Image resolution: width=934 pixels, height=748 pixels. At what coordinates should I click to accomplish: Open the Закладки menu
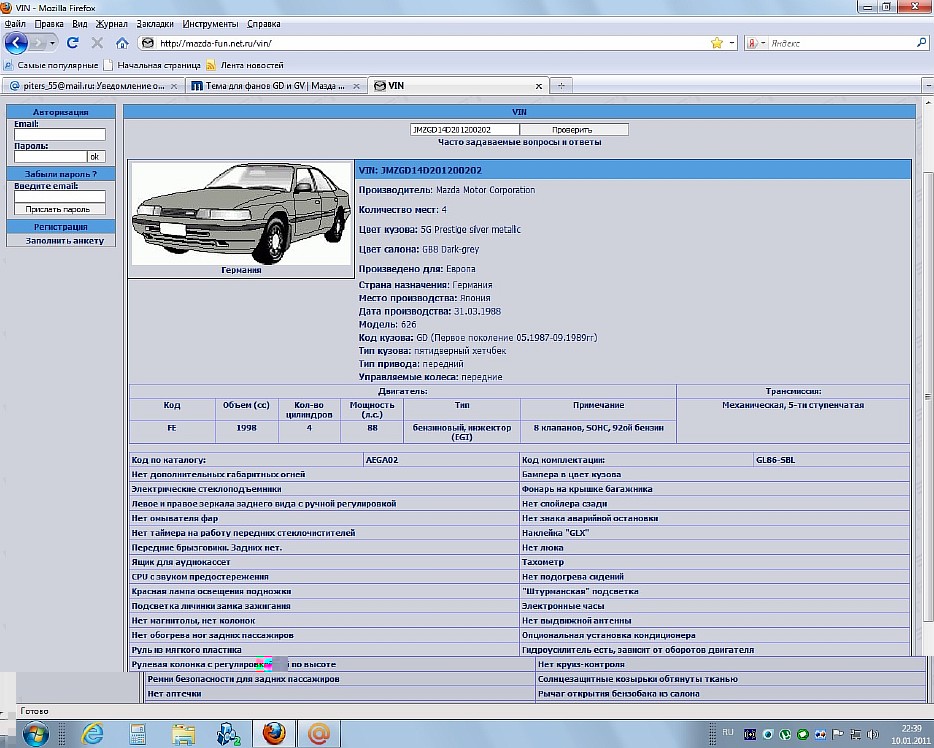click(153, 22)
